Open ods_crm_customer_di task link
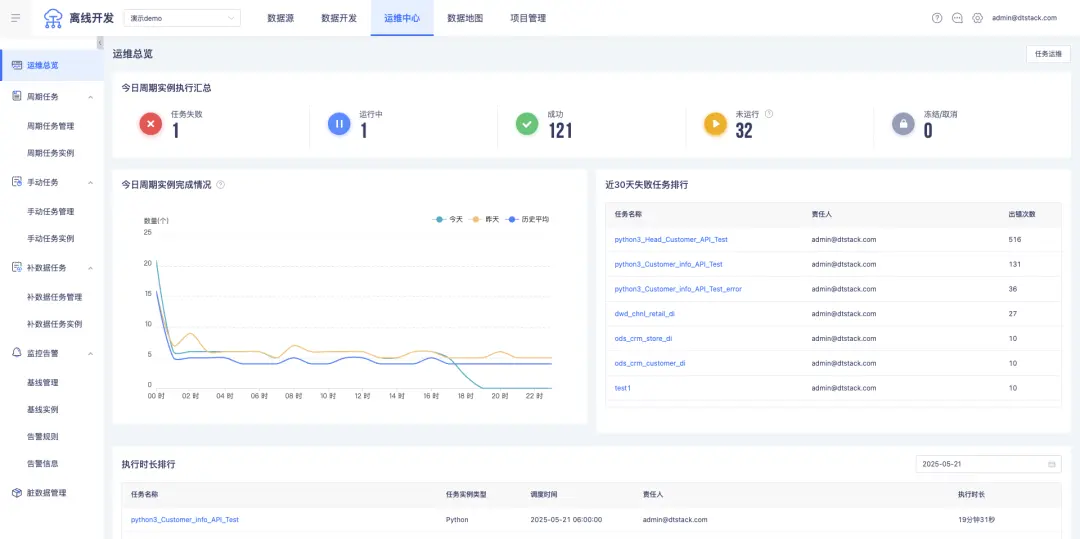This screenshot has height=539, width=1080. pyautogui.click(x=650, y=363)
